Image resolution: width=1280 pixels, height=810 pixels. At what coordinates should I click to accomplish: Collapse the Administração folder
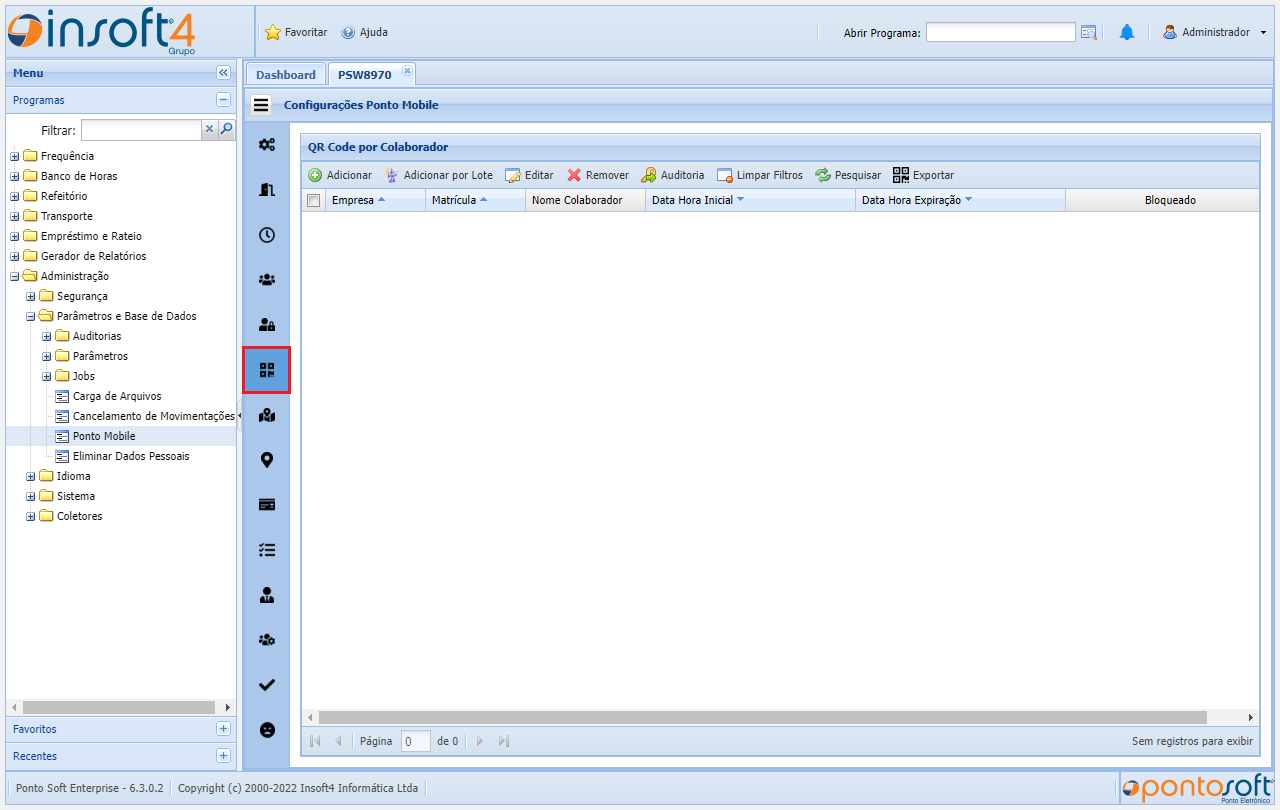[15, 276]
